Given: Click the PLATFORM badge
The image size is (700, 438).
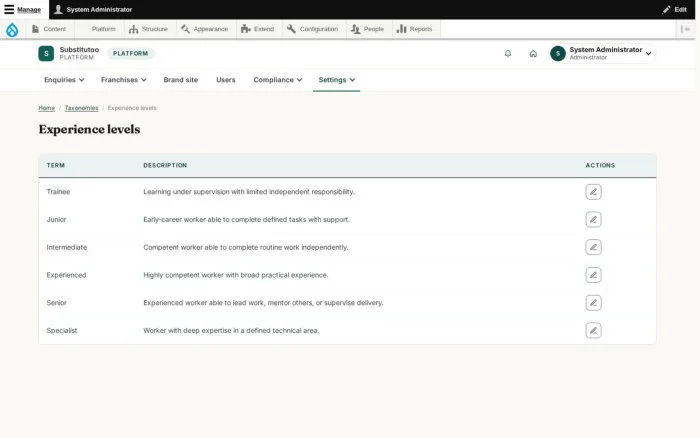Looking at the screenshot, I should 130,54.
